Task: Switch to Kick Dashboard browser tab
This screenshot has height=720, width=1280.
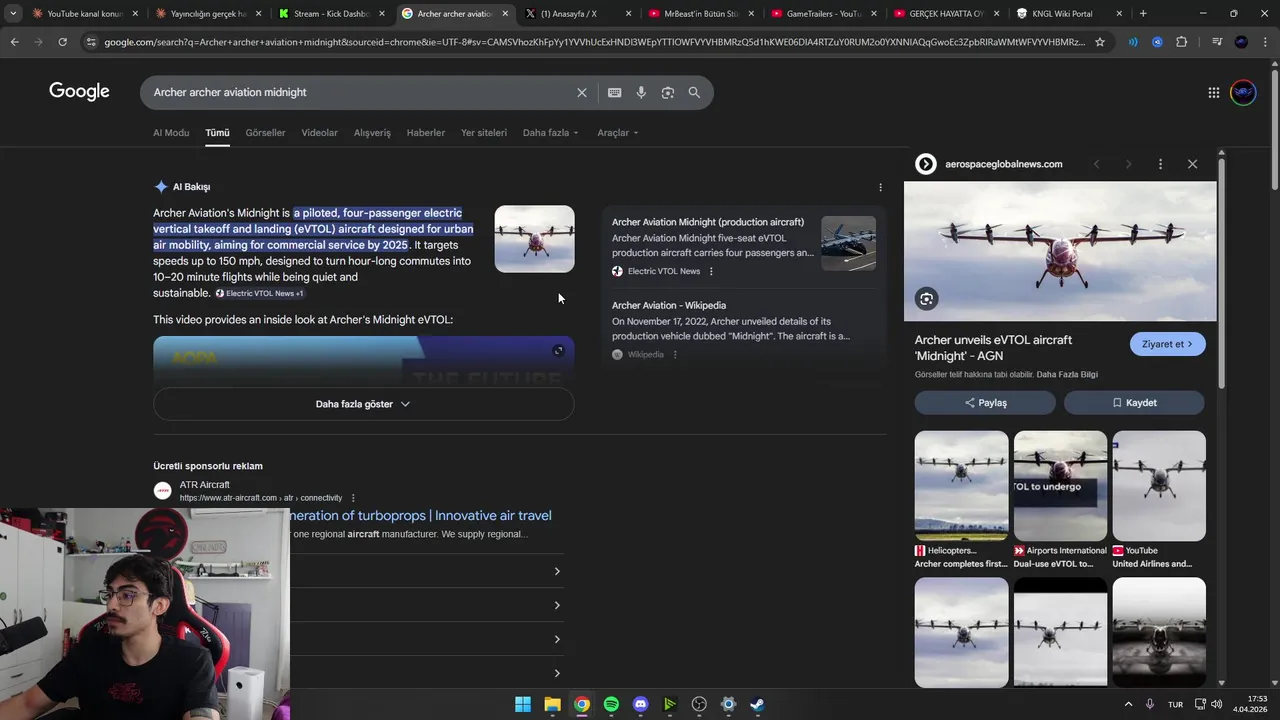Action: point(332,14)
